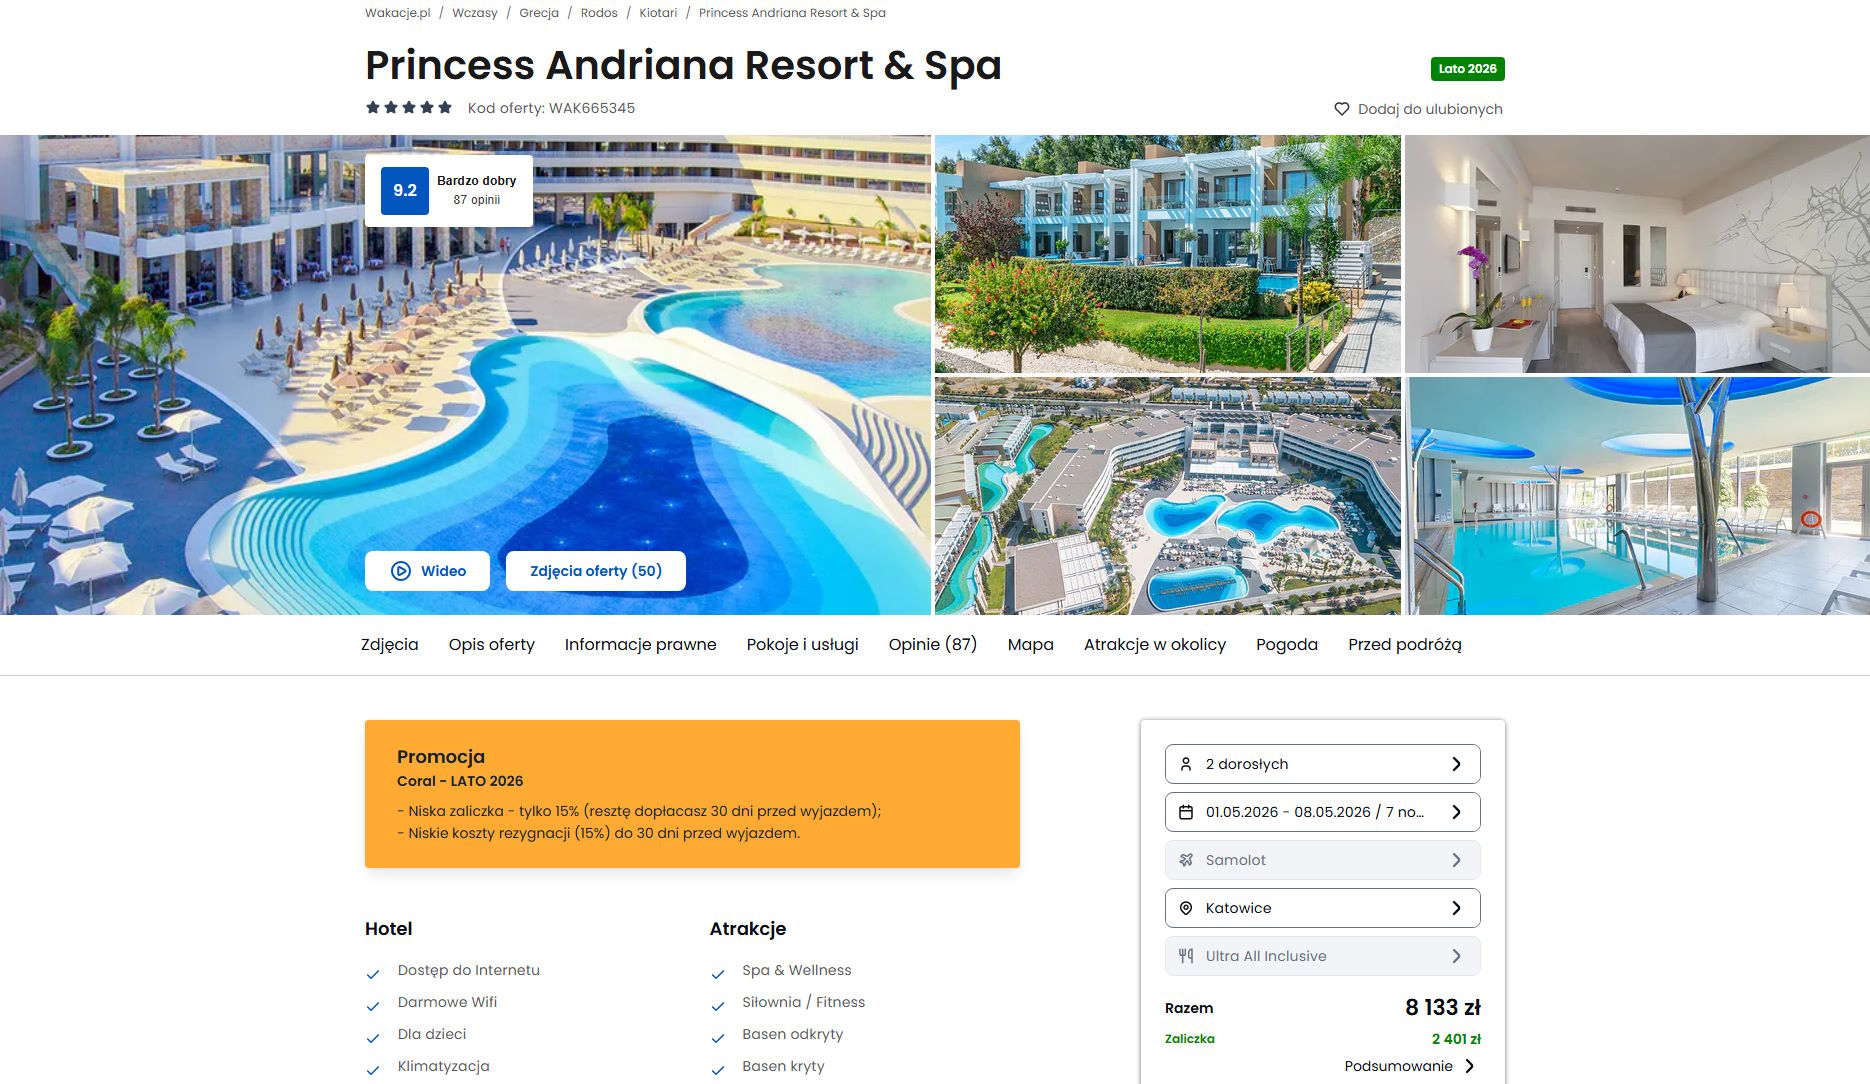Viewport: 1870px width, 1084px height.
Task: Go to Podsumowanie summary link
Action: [x=1409, y=1066]
